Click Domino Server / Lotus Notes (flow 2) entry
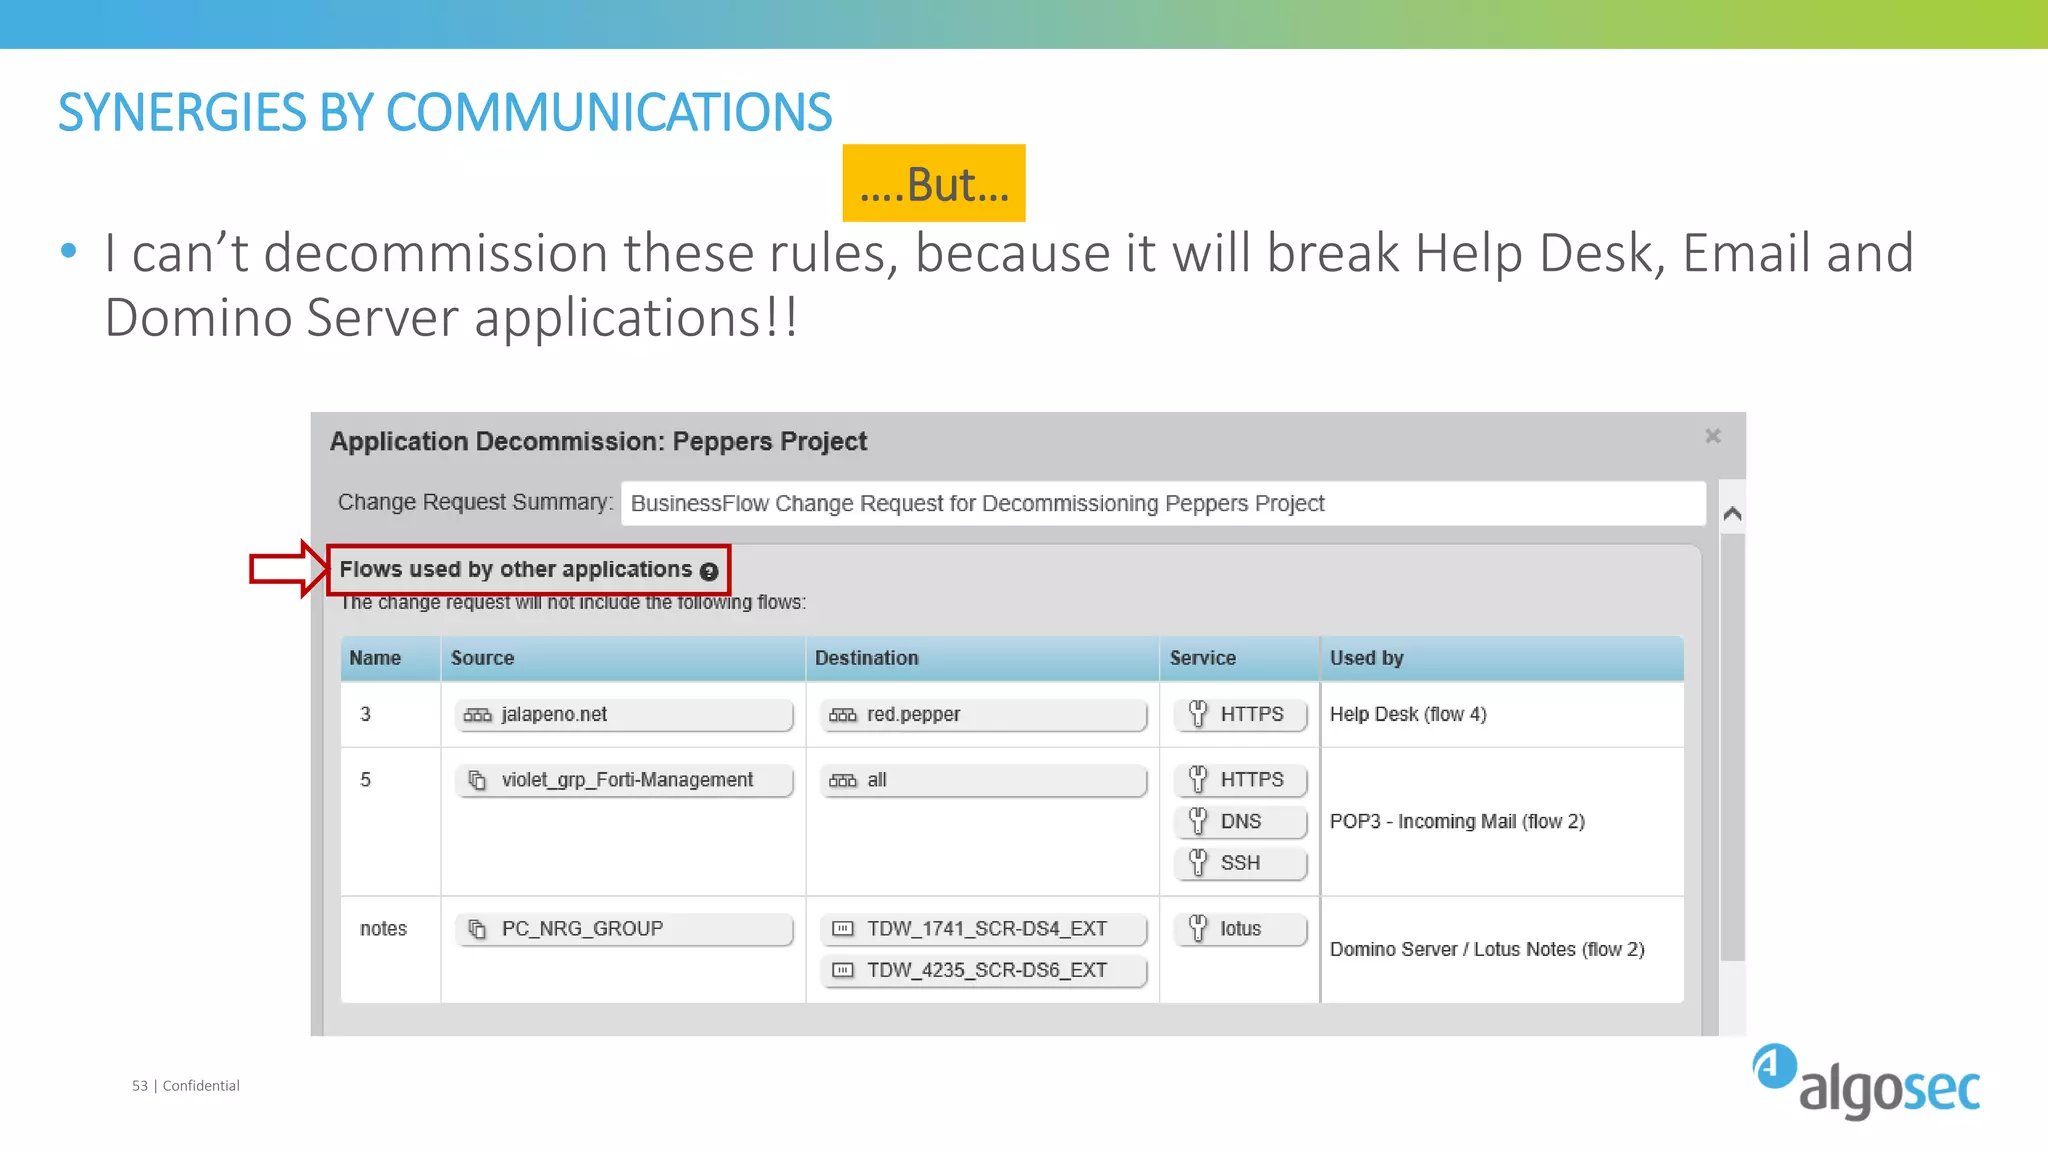 click(1487, 949)
